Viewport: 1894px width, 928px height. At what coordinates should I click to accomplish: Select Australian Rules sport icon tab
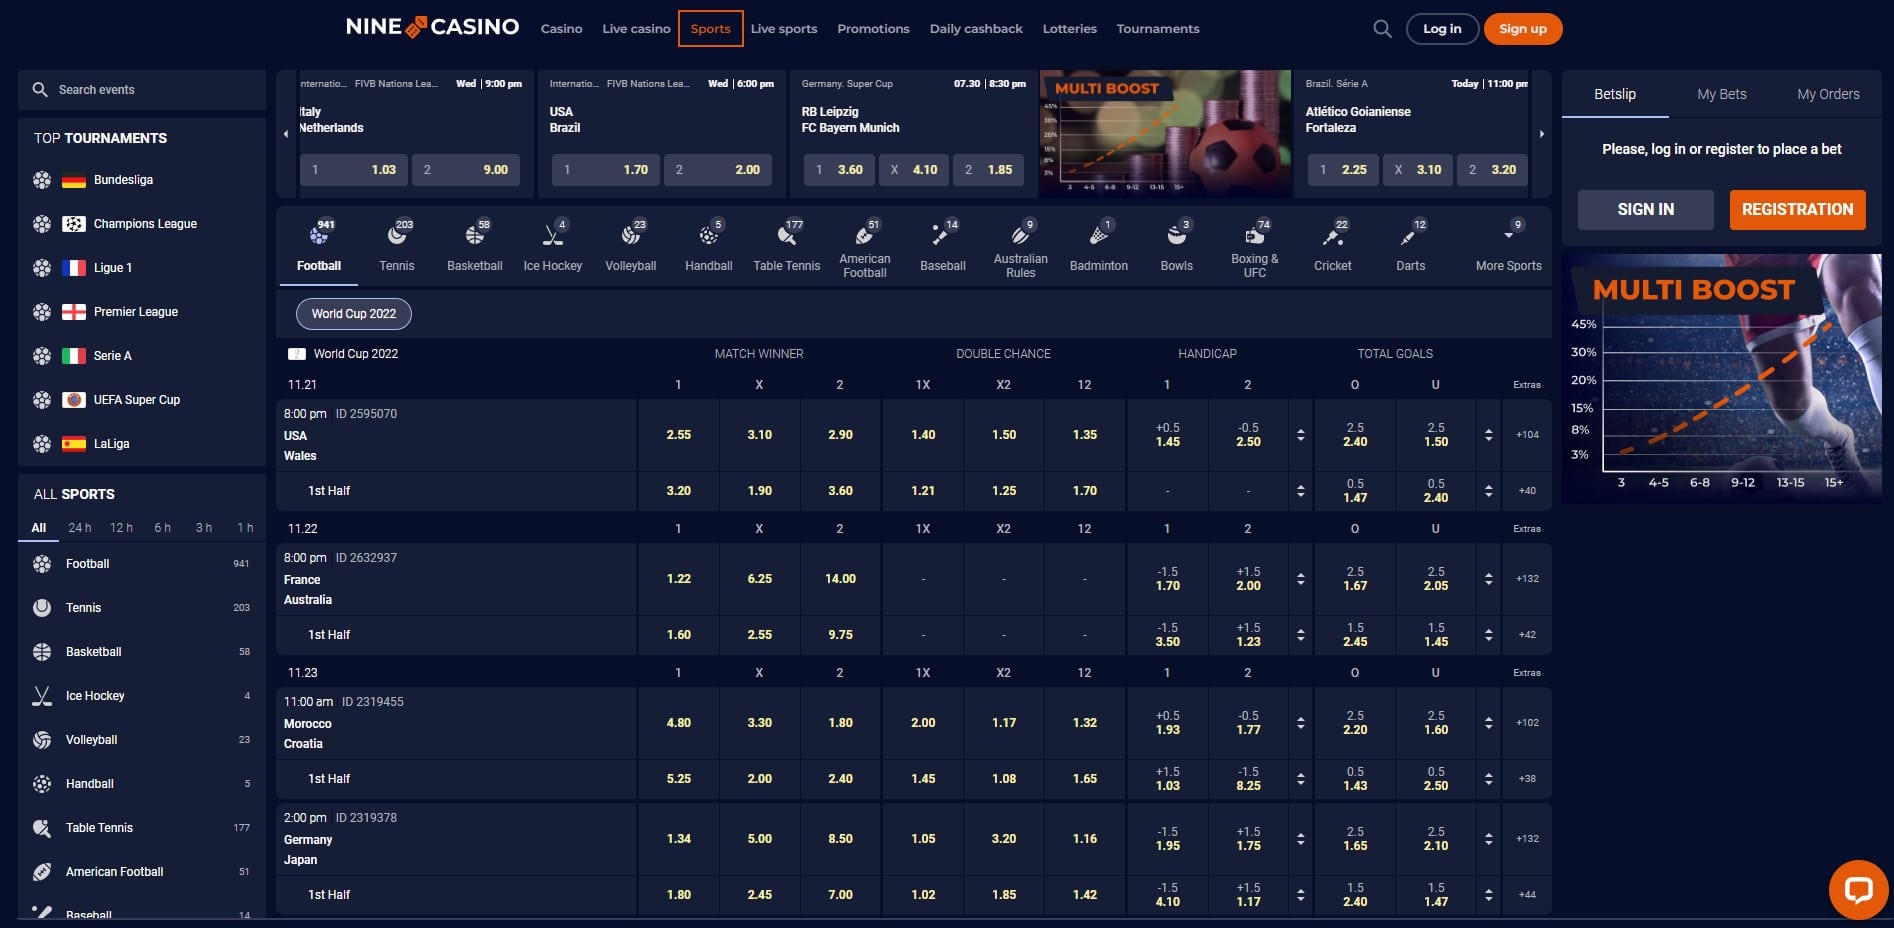pyautogui.click(x=1021, y=246)
